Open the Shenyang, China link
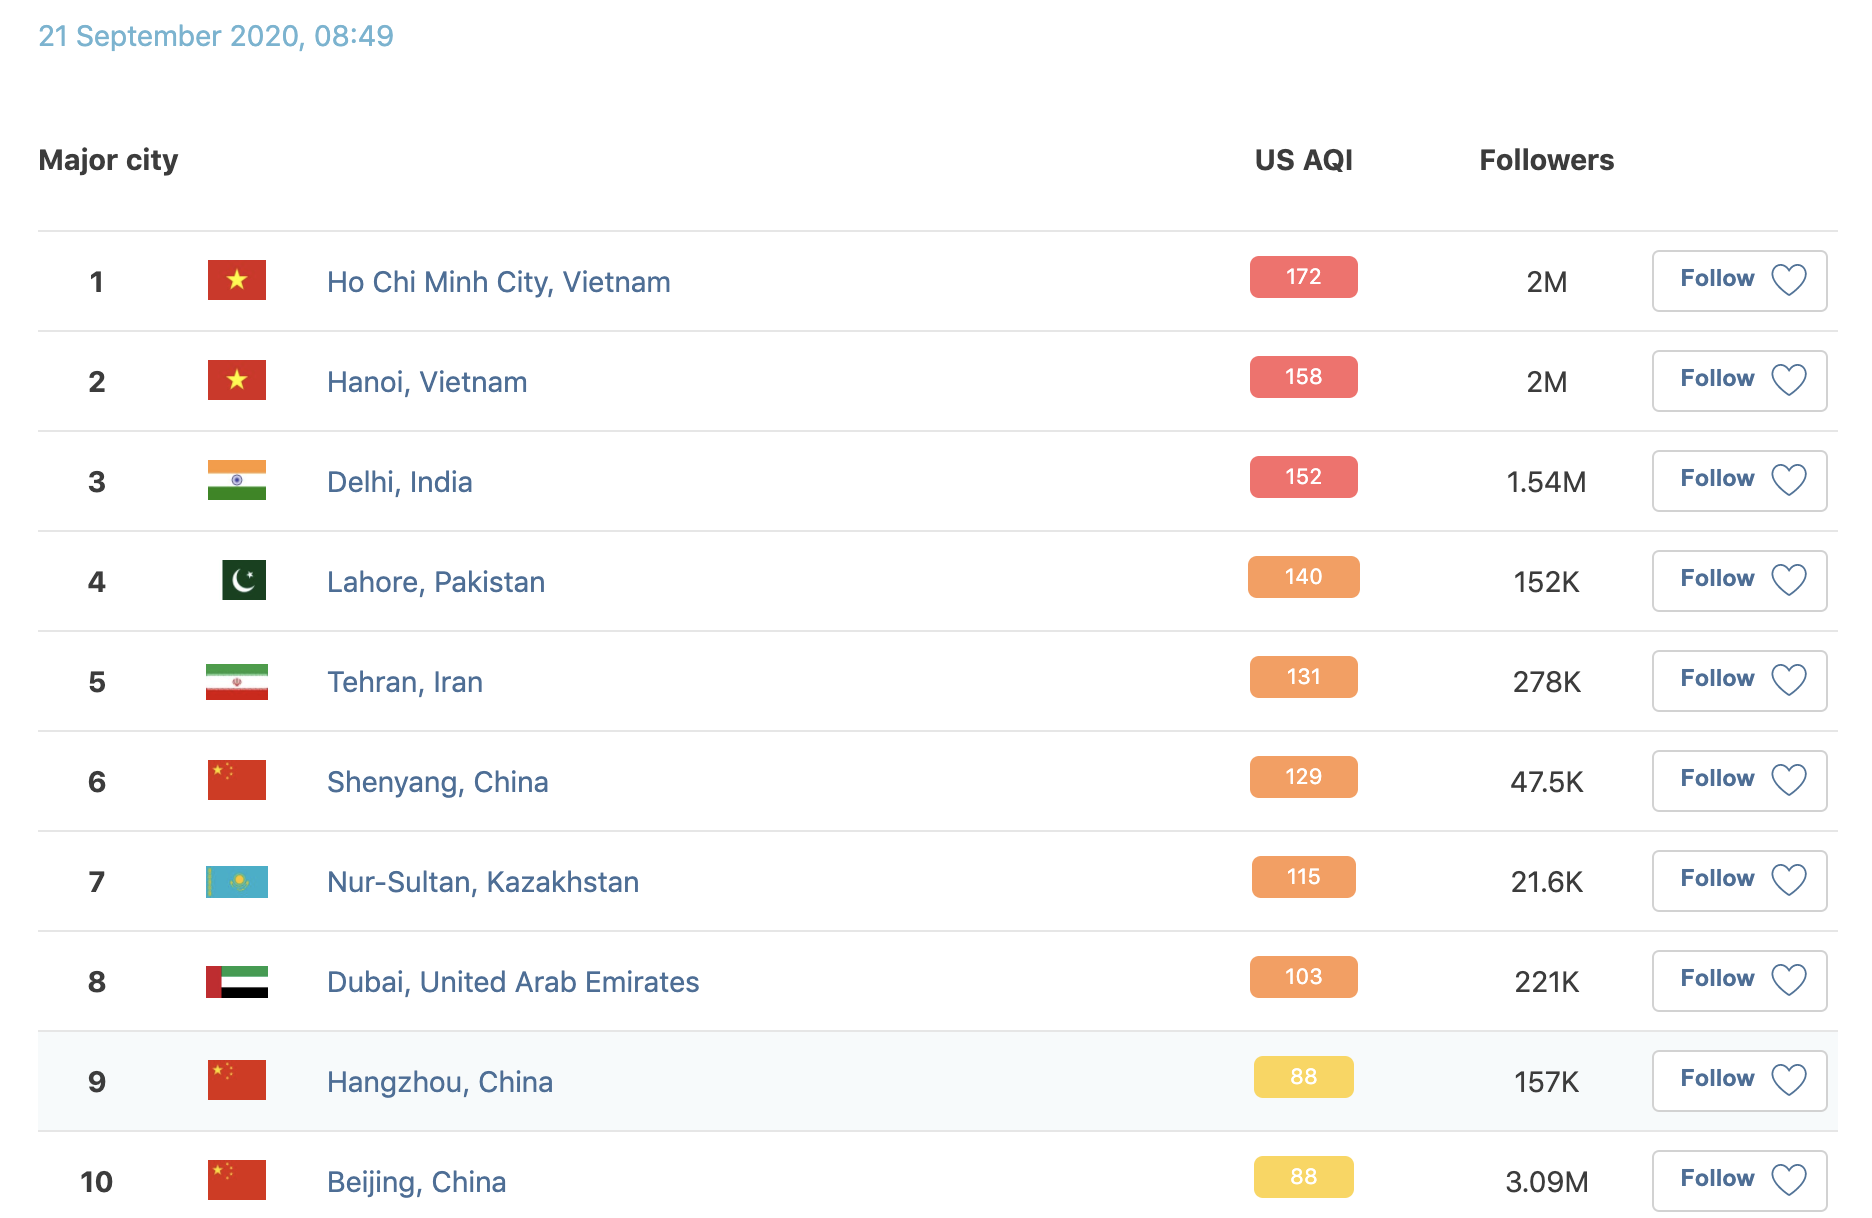The image size is (1872, 1218). pyautogui.click(x=438, y=782)
